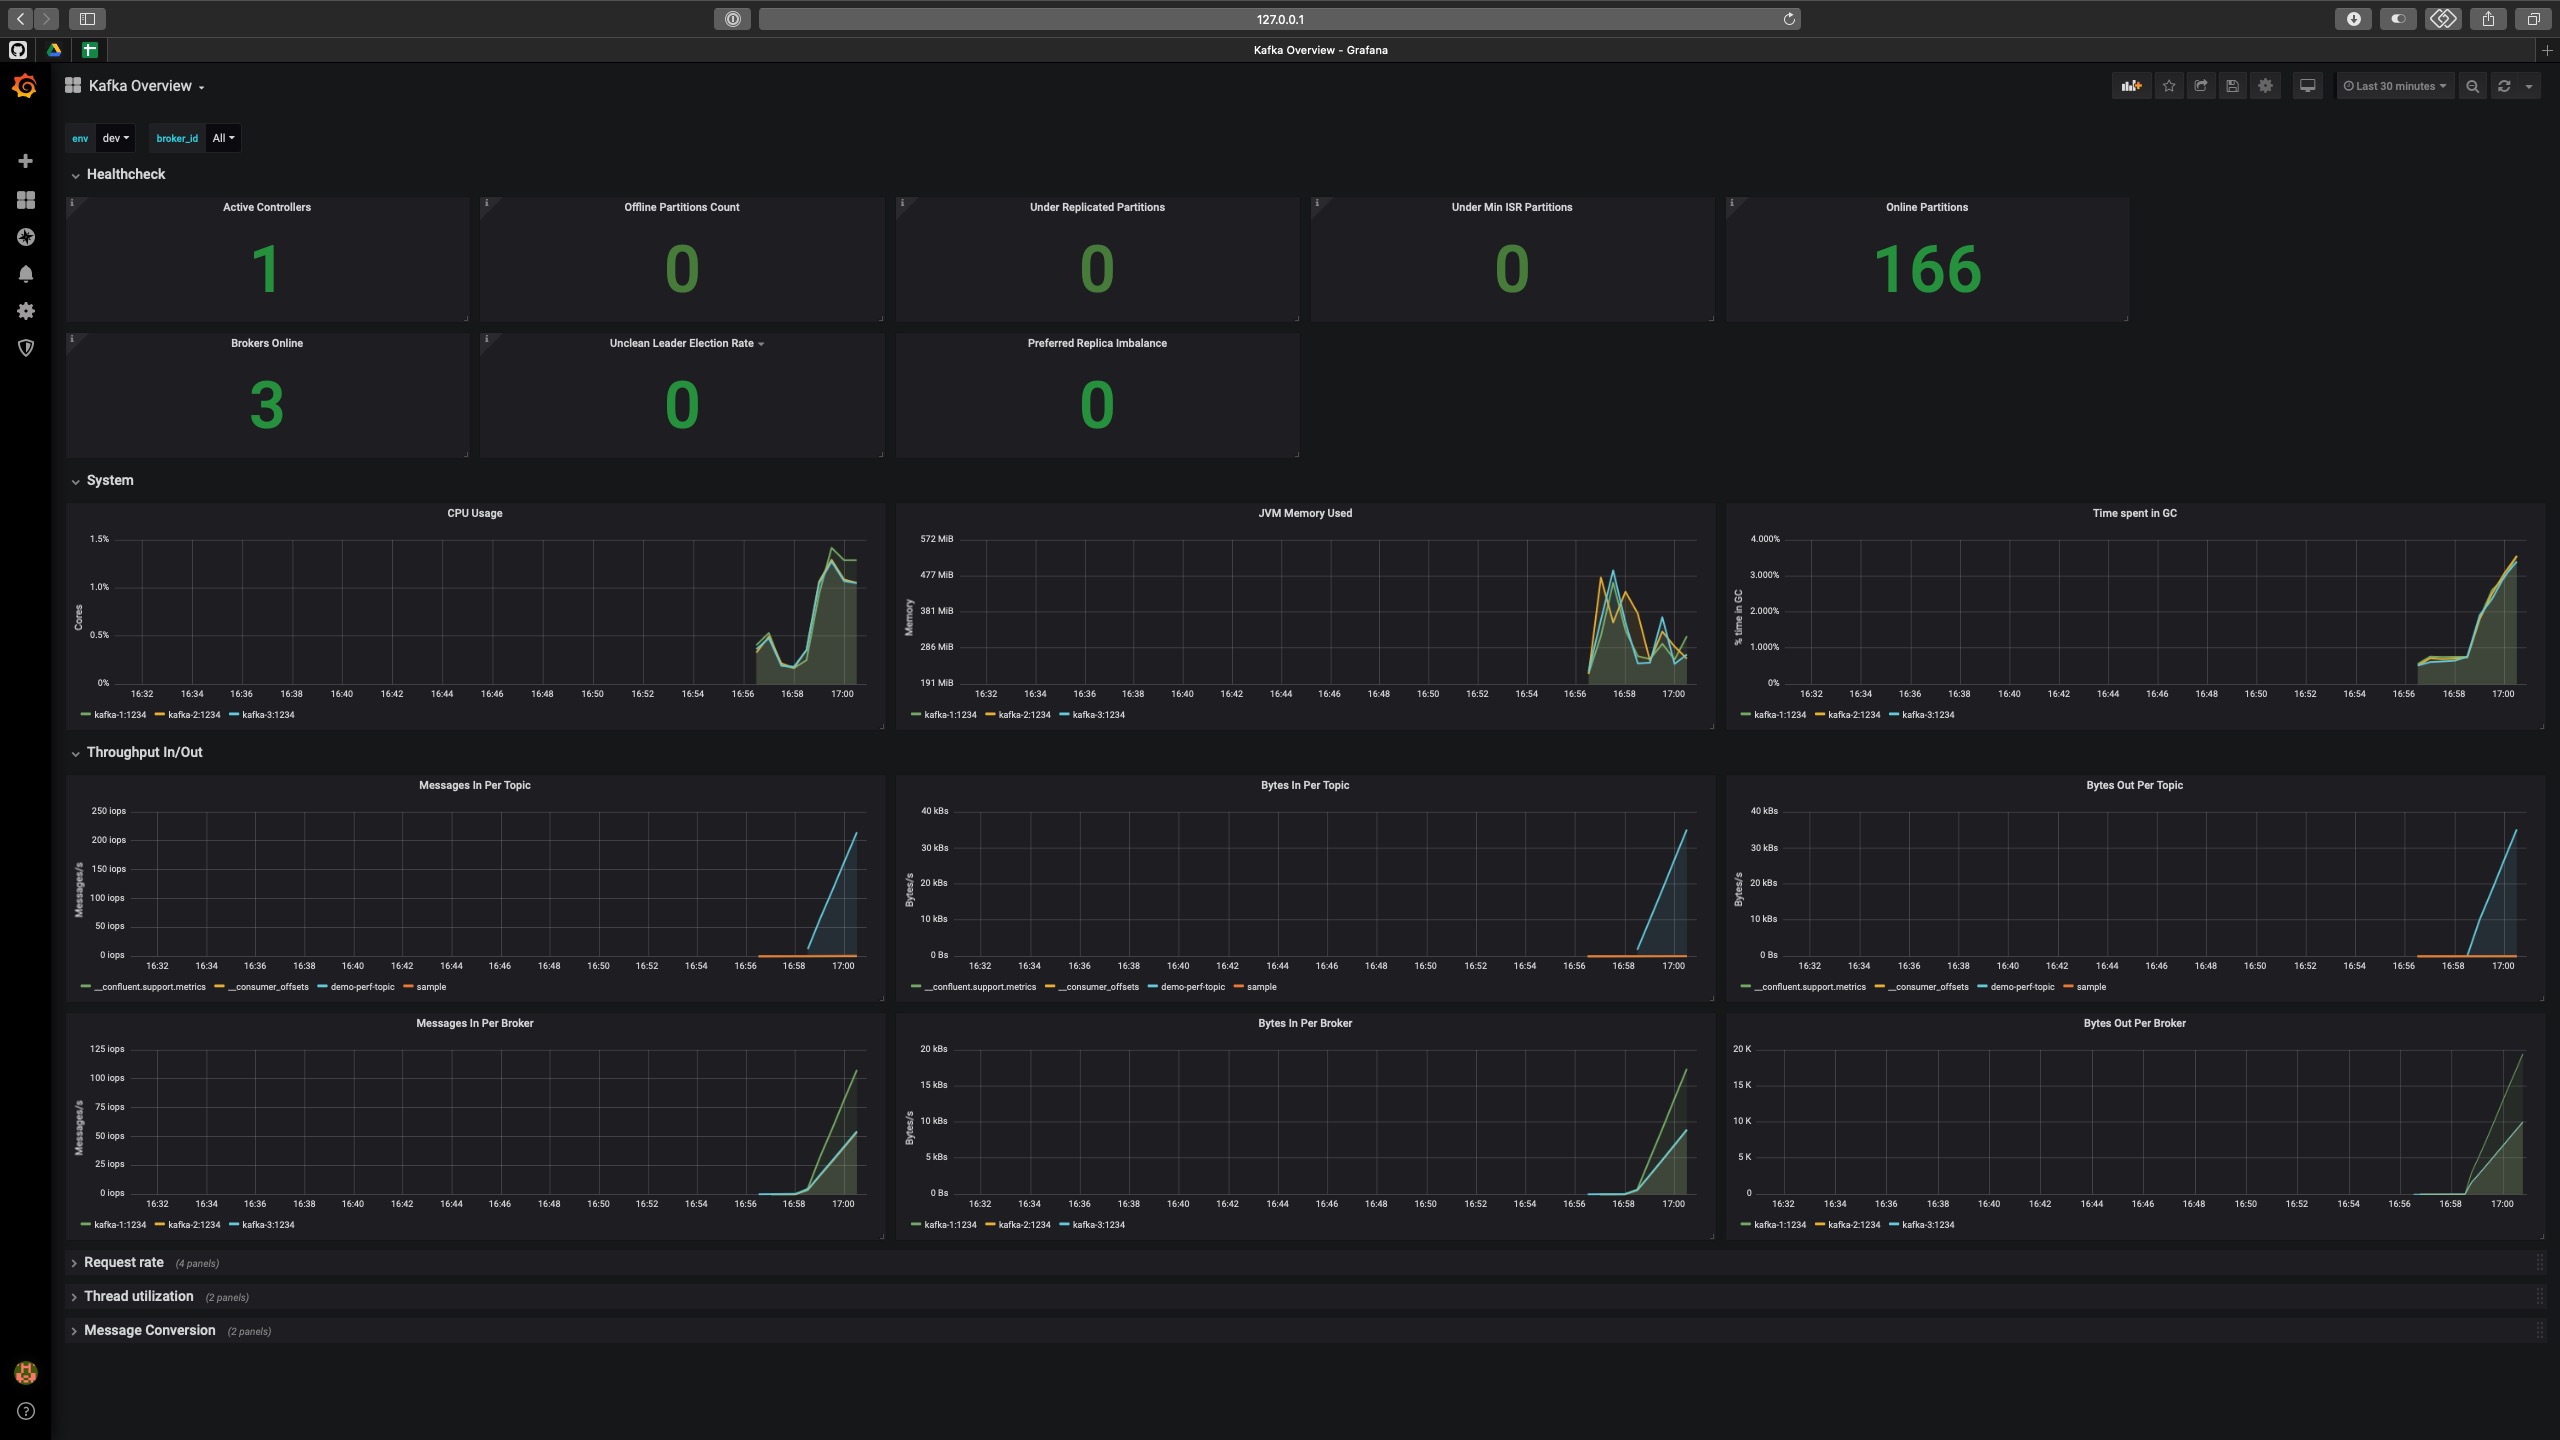Click the Add panel icon

coord(2131,86)
